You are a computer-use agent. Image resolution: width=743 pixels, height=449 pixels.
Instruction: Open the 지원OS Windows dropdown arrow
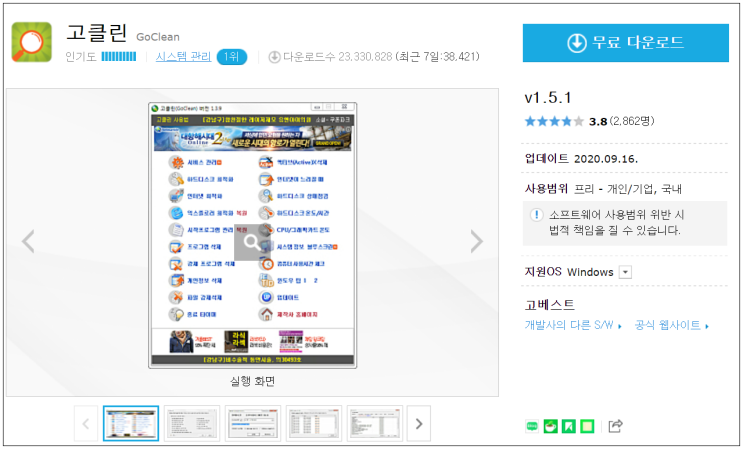625,272
